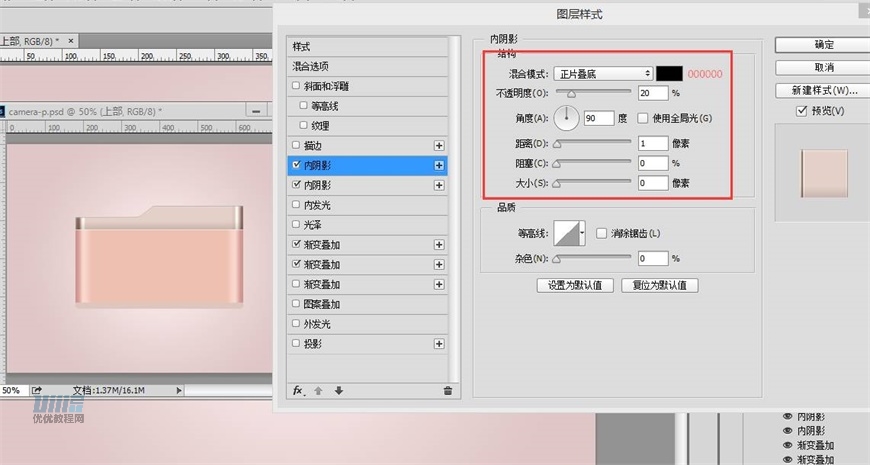Uncheck the 预览 checkbox
Viewport: 870px width, 465px height.
(801, 111)
